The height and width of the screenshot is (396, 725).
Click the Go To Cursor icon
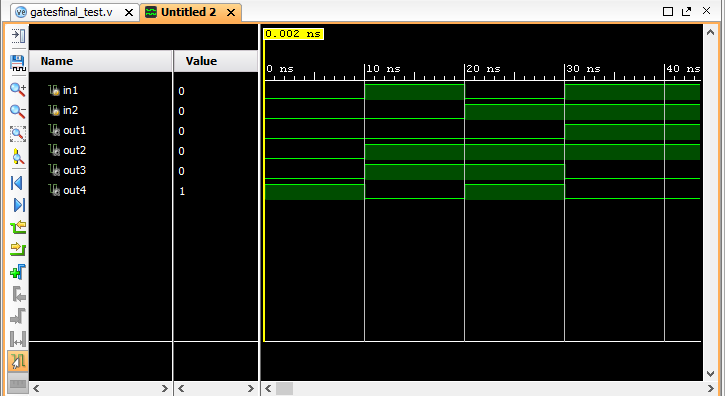point(18,157)
